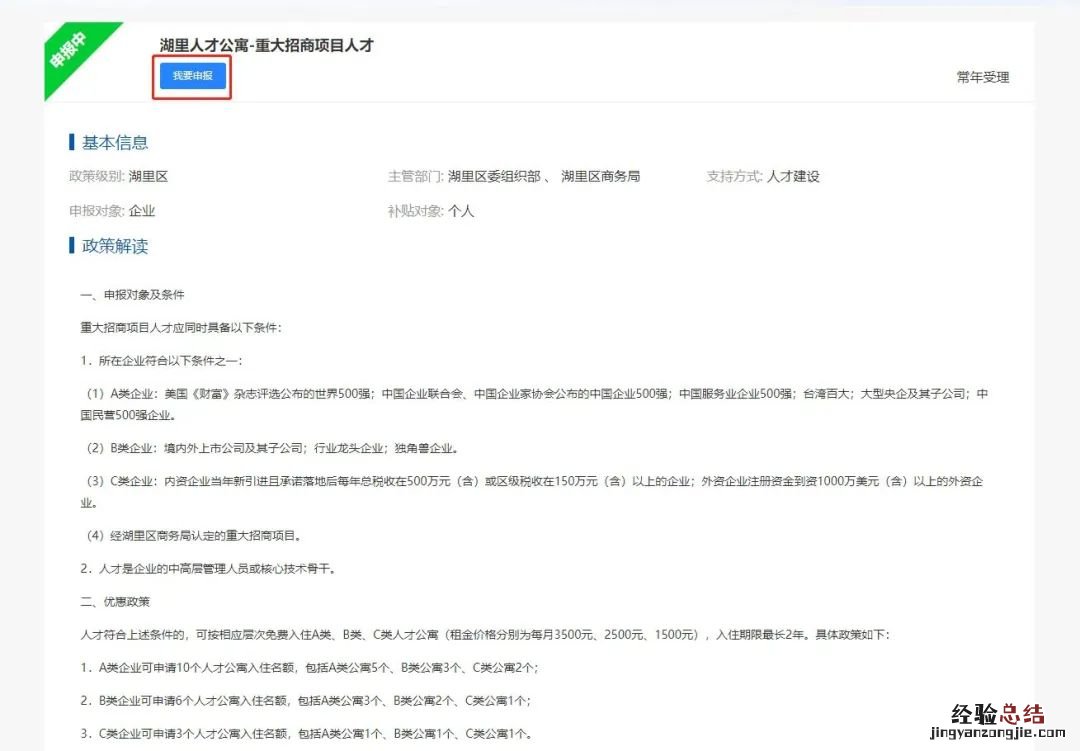Viewport: 1080px width, 751px height.
Task: Click the 经验总结 watermark logo
Action: [x=995, y=713]
